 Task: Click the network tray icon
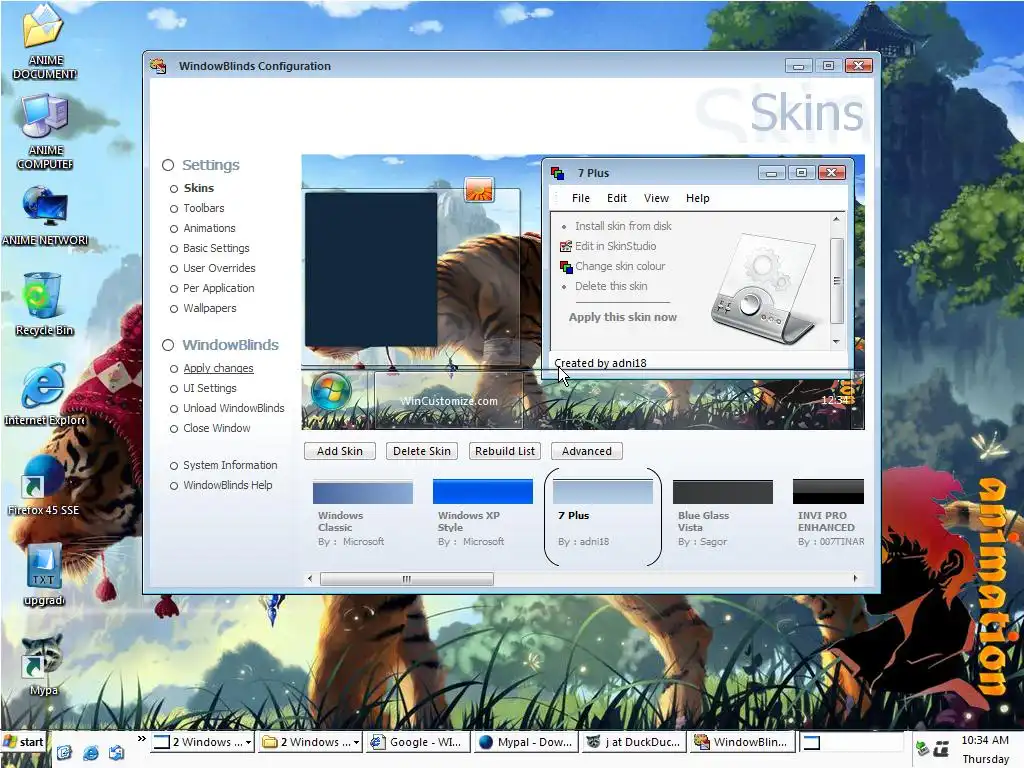coord(922,748)
